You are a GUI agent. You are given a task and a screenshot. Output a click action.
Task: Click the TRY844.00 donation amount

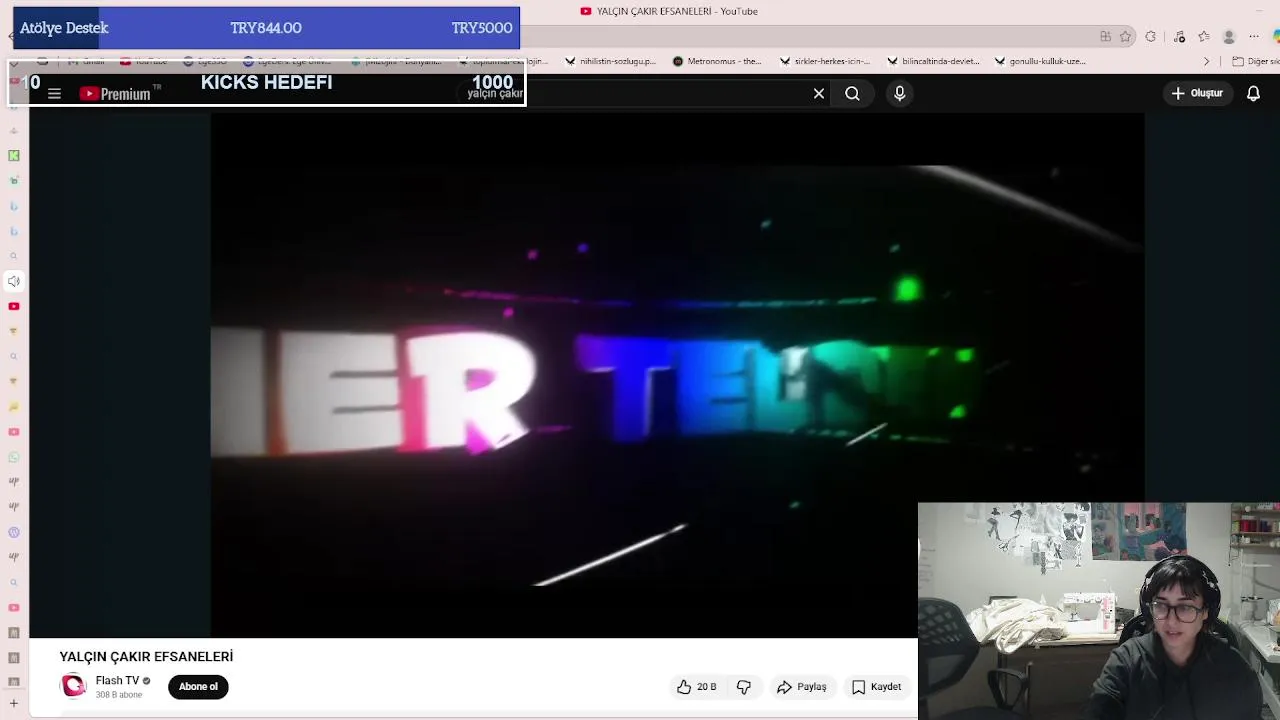click(266, 28)
